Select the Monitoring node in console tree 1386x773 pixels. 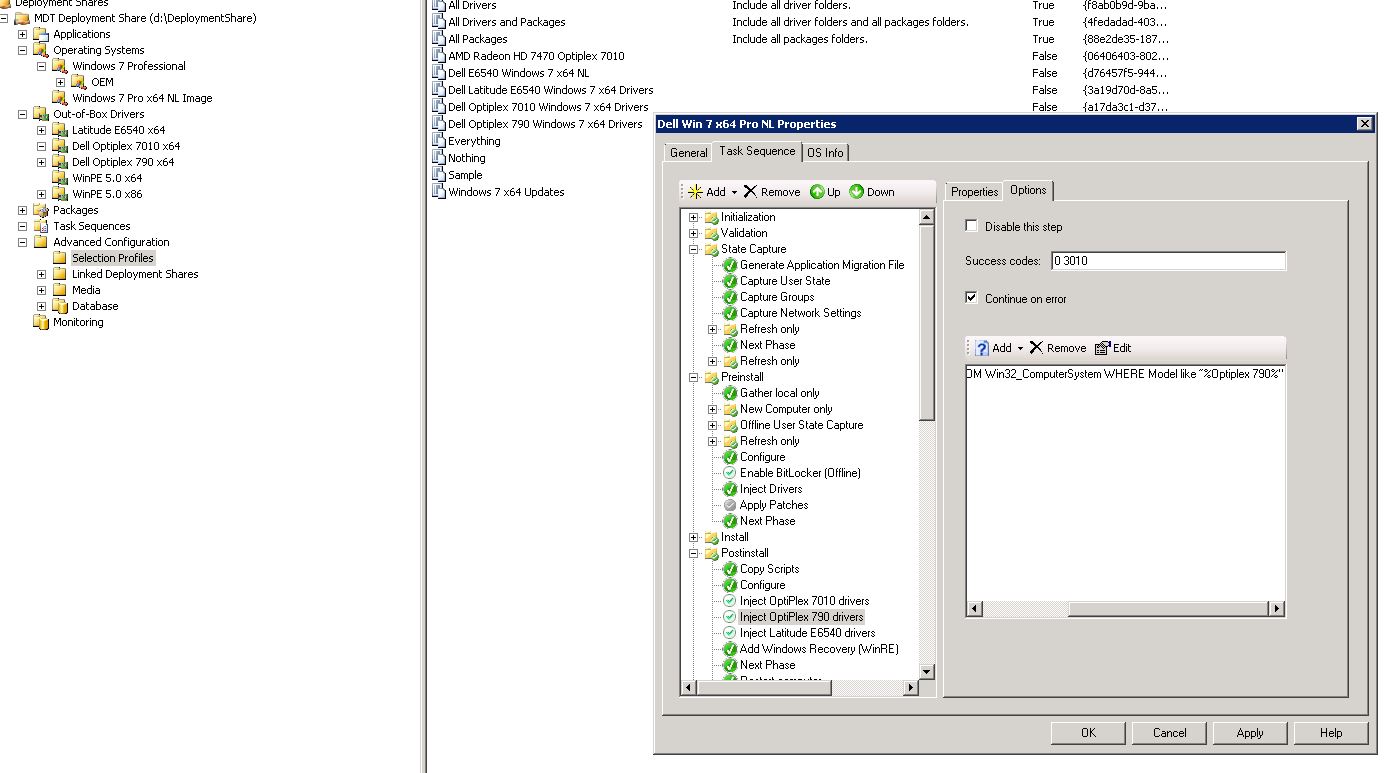[x=78, y=322]
